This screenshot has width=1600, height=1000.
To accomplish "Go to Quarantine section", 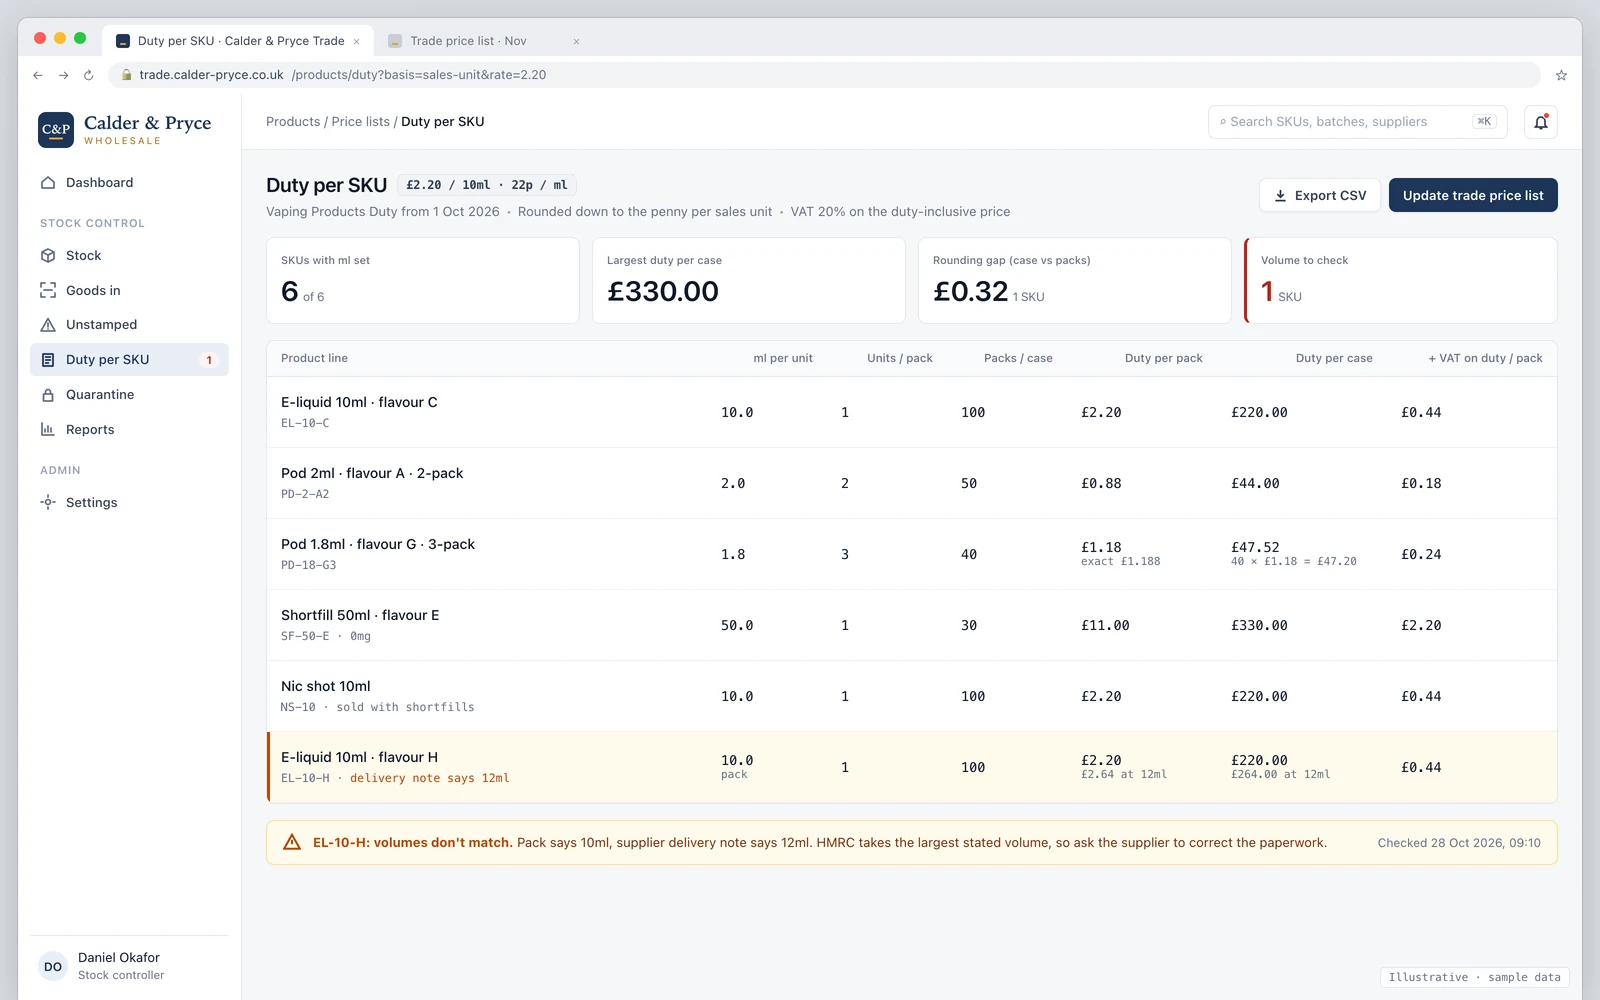I will (129, 395).
